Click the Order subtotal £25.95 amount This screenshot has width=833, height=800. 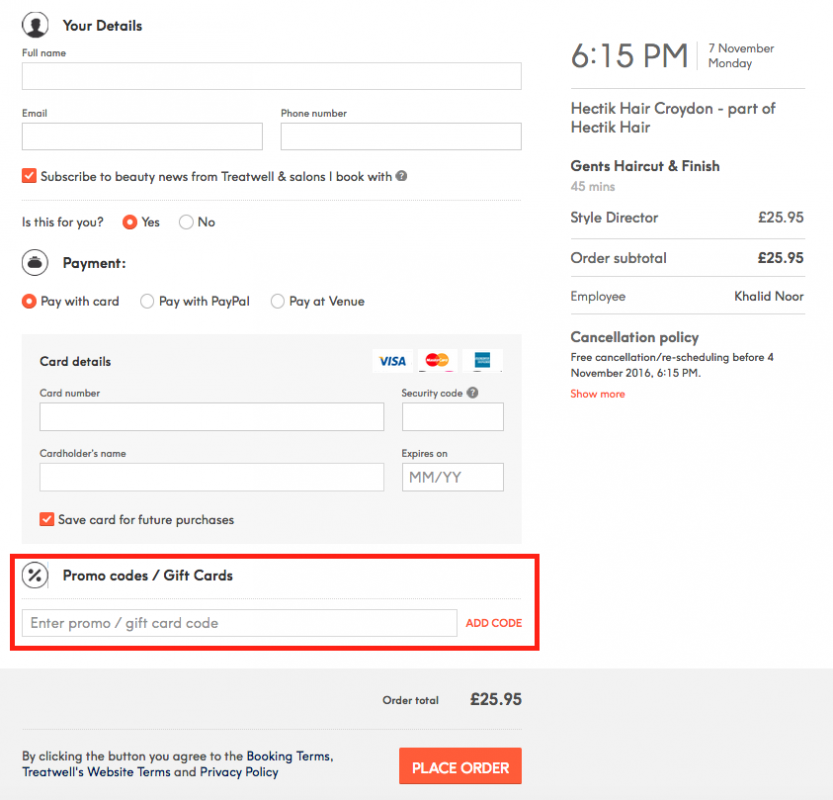[x=780, y=258]
